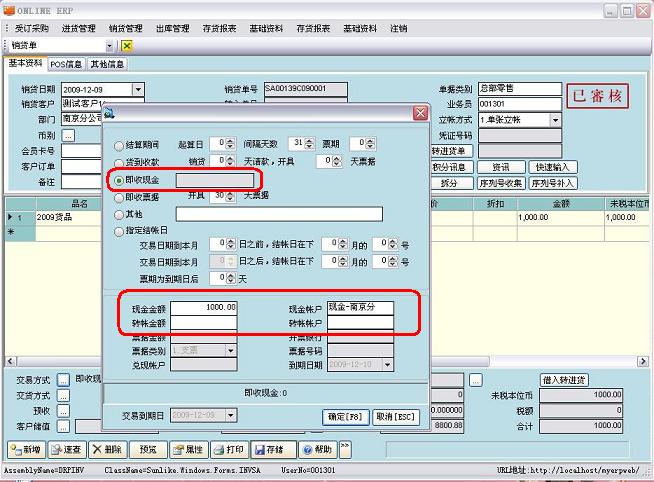Open the 销货单 document type dropdown
This screenshot has height=482, width=654.
[109, 46]
